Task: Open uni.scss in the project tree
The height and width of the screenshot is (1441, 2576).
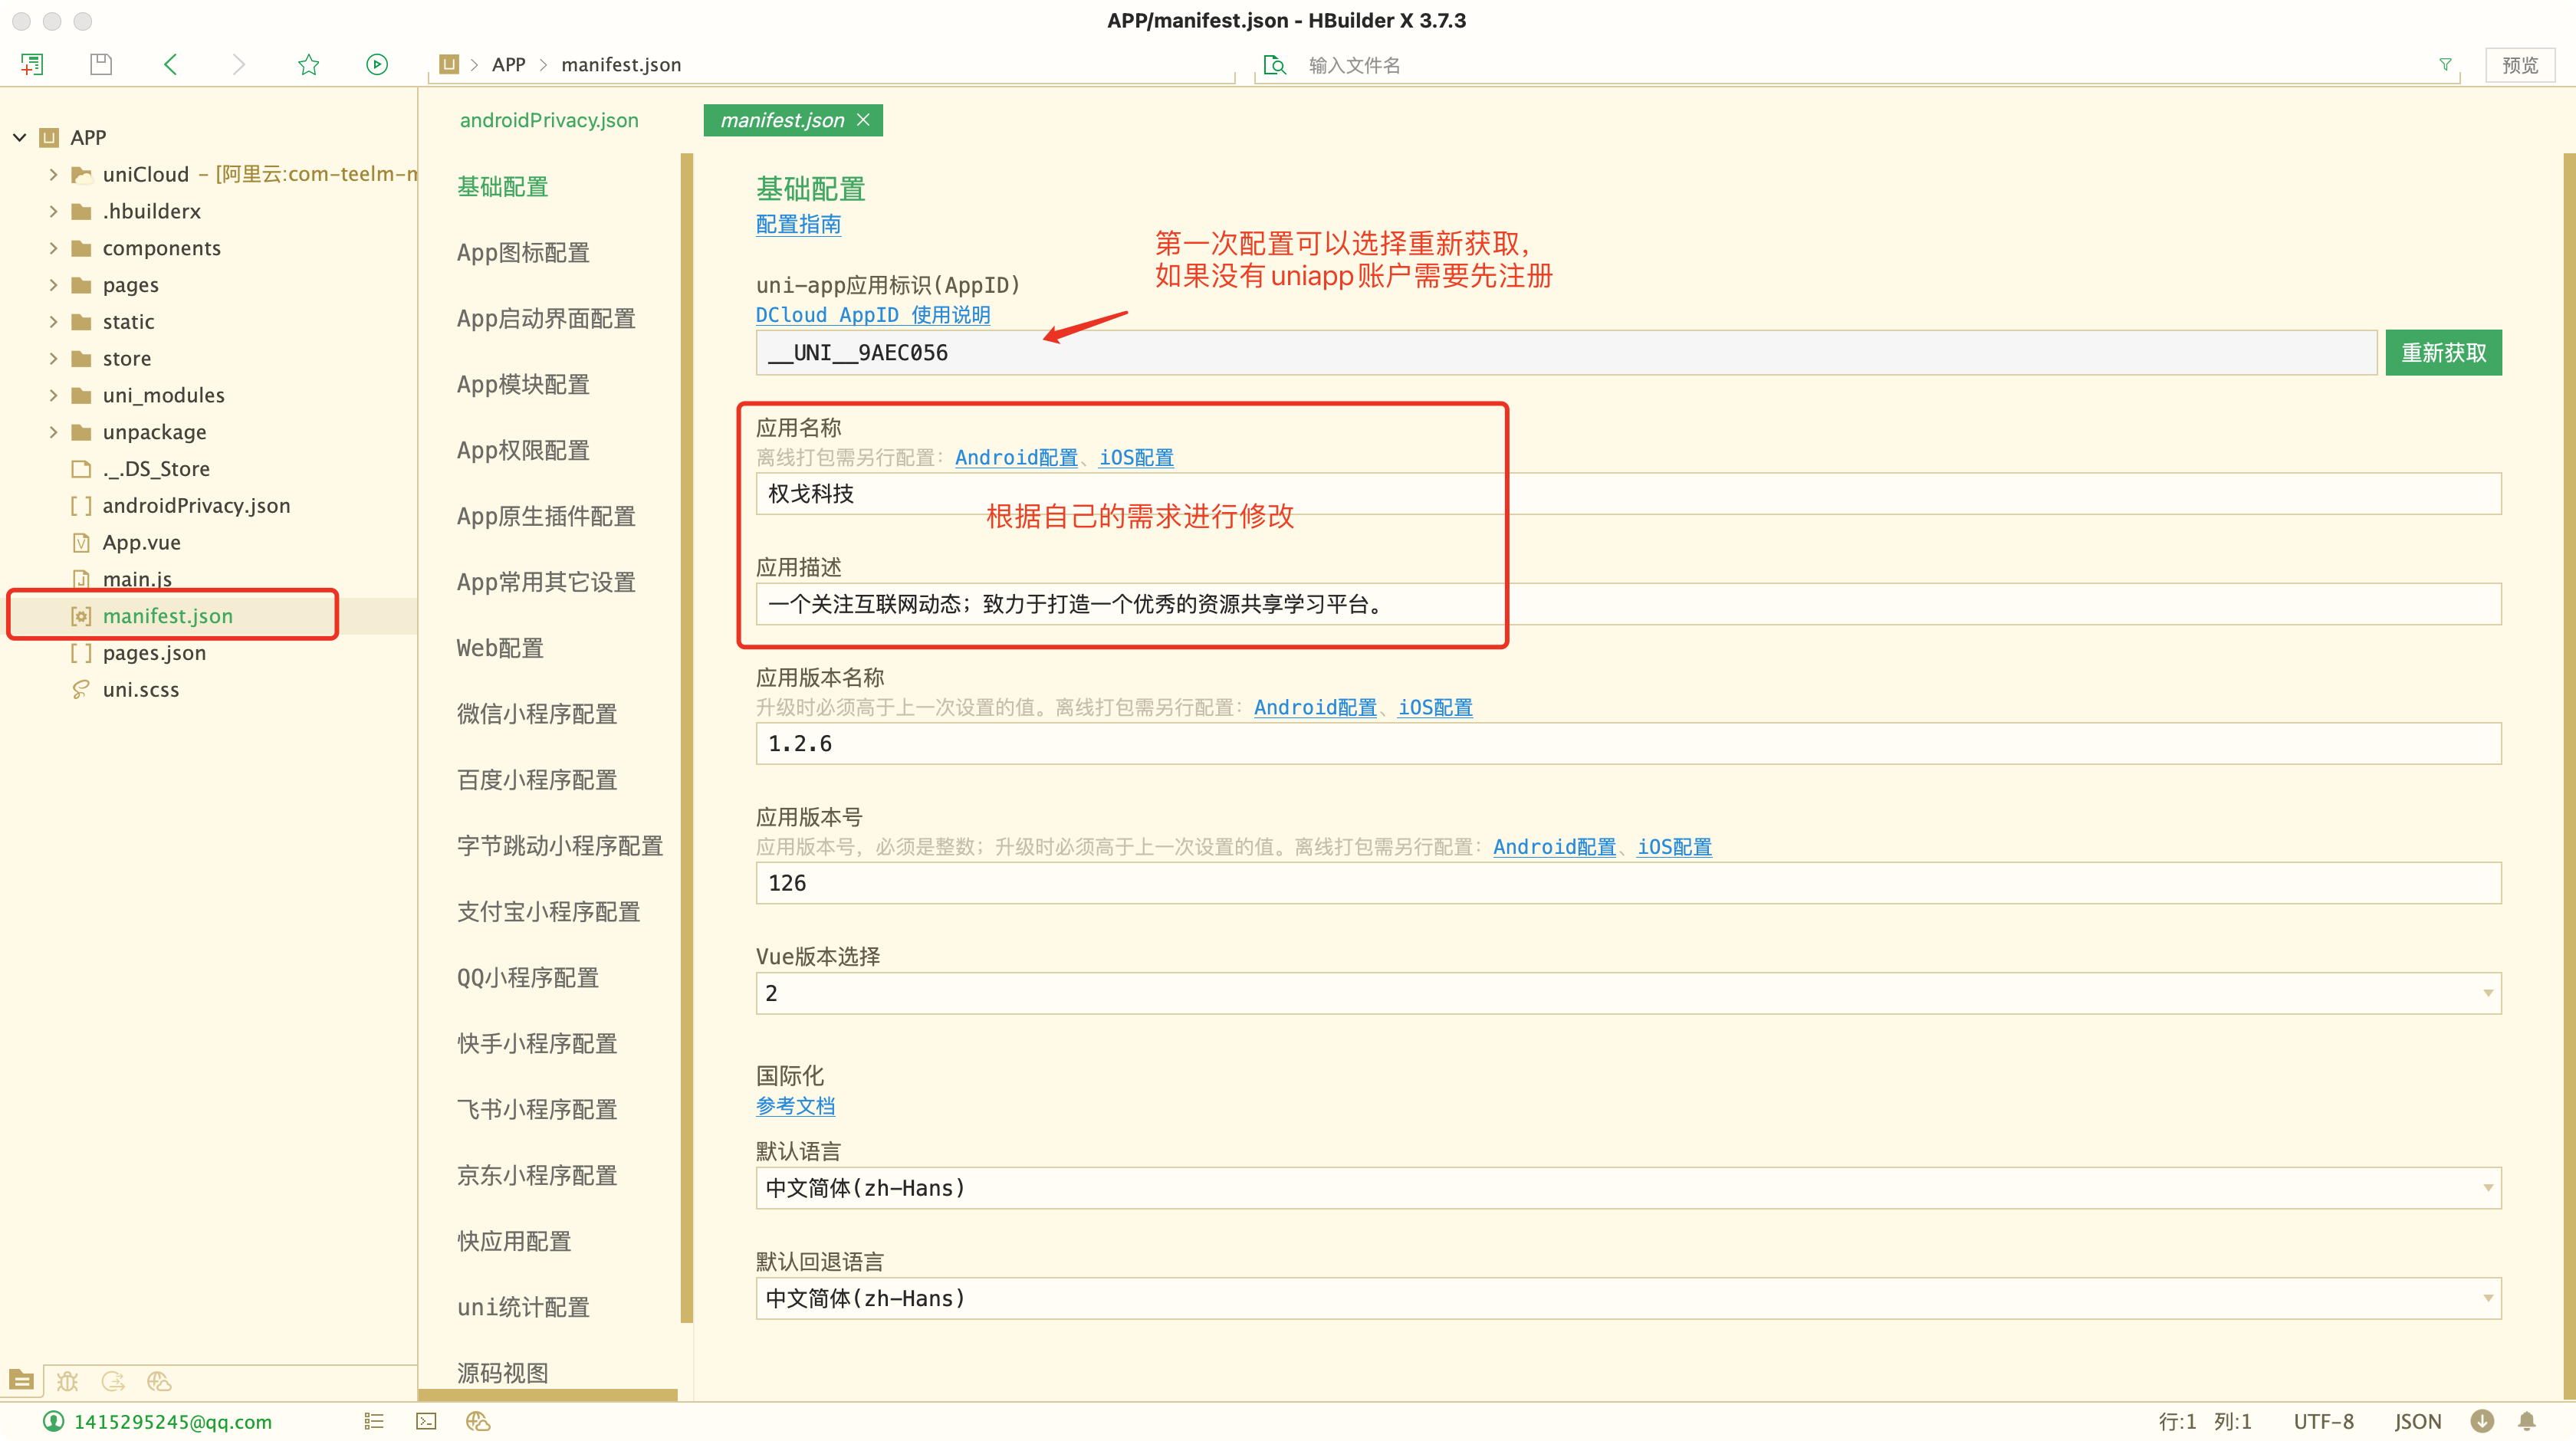Action: (x=141, y=690)
